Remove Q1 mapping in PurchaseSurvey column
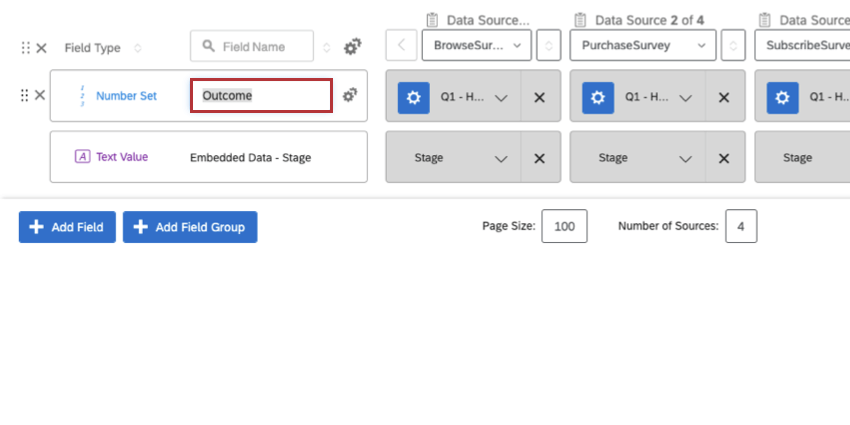The height and width of the screenshot is (425, 850). pos(724,97)
